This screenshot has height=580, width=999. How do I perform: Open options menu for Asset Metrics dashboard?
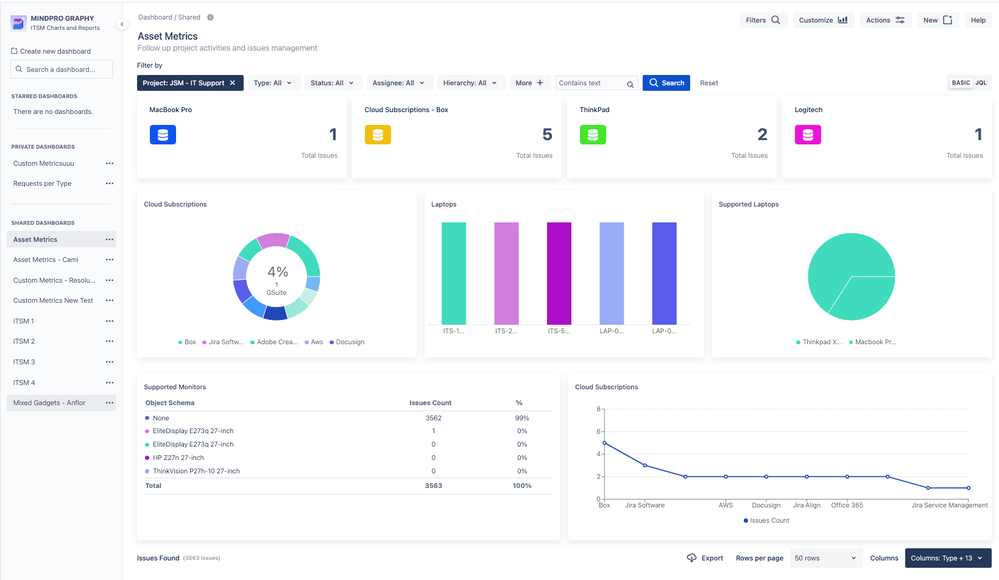pyautogui.click(x=110, y=240)
